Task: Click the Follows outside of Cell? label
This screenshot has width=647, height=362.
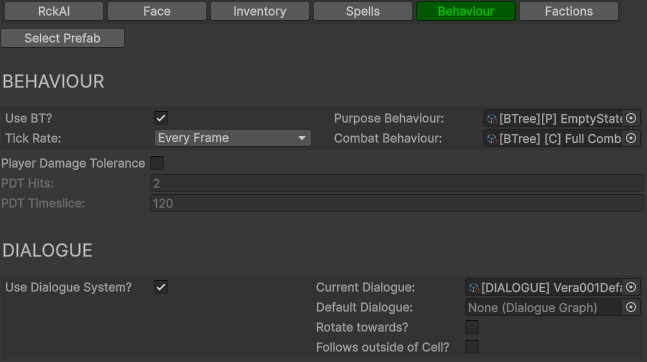Action: tap(383, 347)
